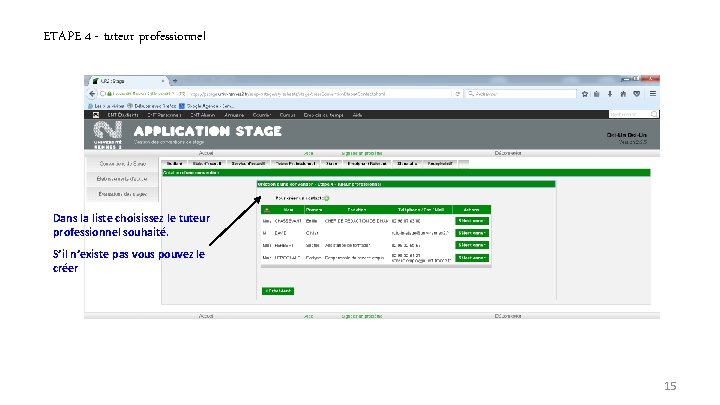The height and width of the screenshot is (405, 720).
Task: Open ENT Personnels in the black menu bar
Action: pyautogui.click(x=164, y=115)
